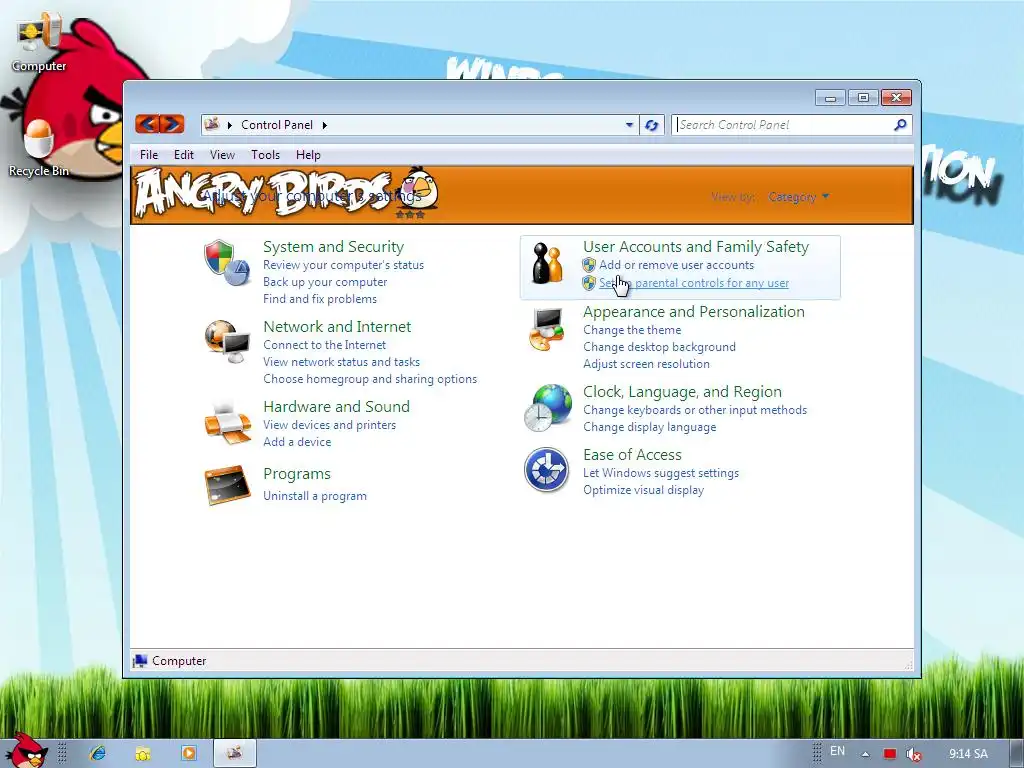Click Change the theme
Image resolution: width=1024 pixels, height=768 pixels.
pyautogui.click(x=632, y=330)
